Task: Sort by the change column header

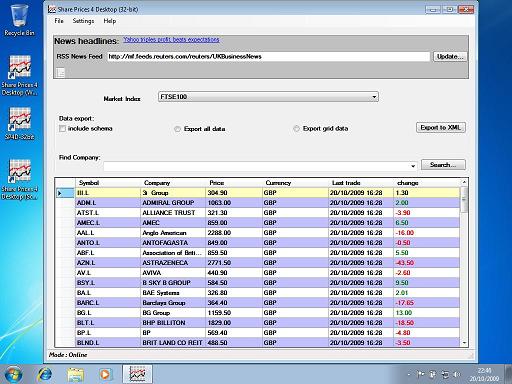Action: pos(427,183)
